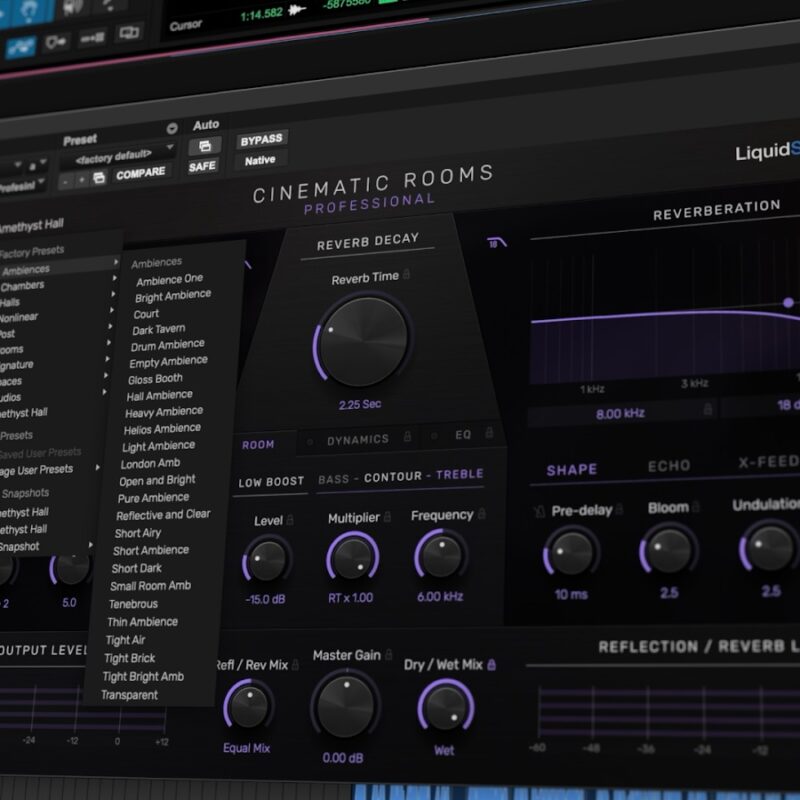800x800 pixels.
Task: Pick the London Amb preset
Action: (150, 464)
